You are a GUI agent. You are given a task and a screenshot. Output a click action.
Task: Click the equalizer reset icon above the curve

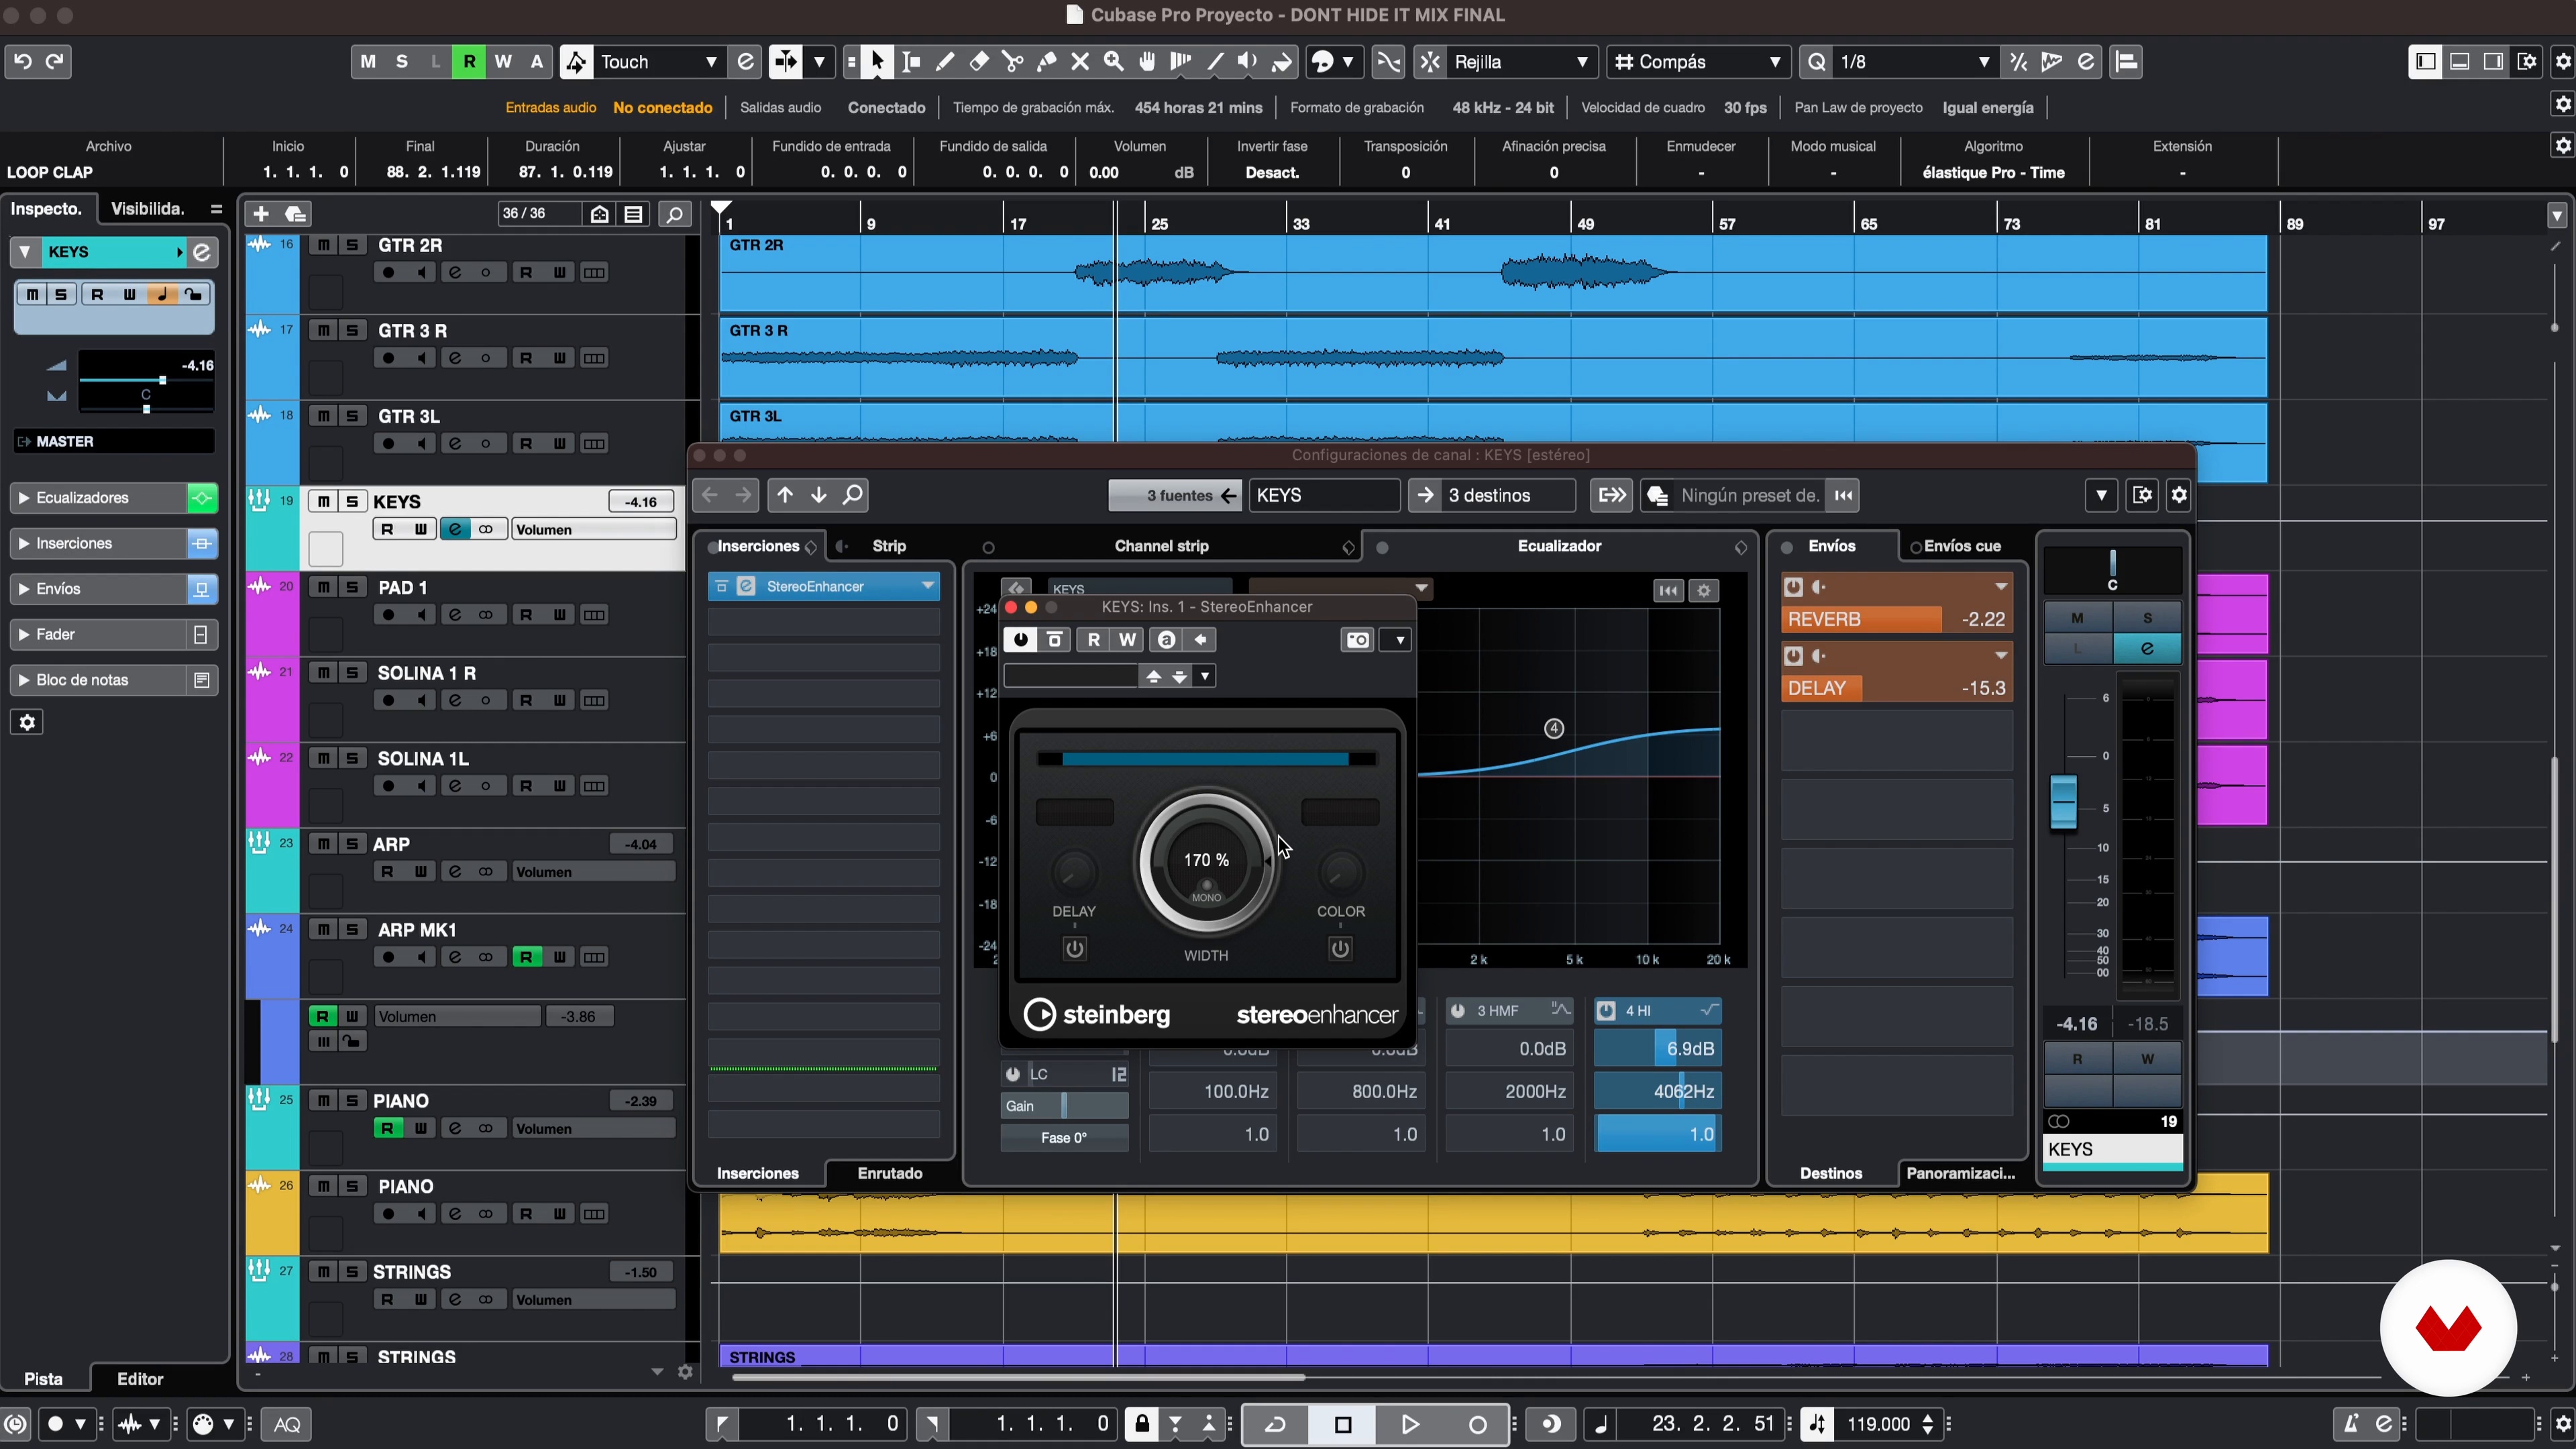[1667, 590]
